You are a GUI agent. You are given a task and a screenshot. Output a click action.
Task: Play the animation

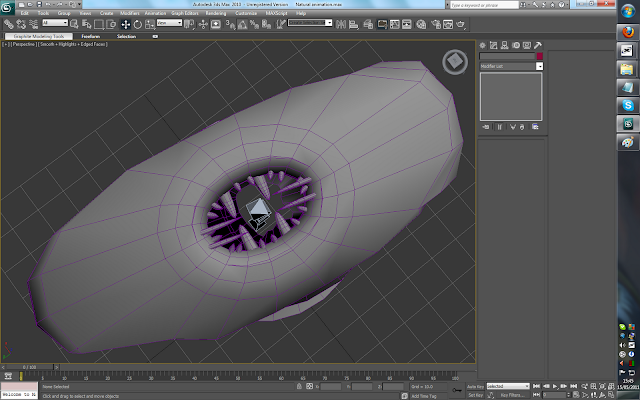tap(555, 386)
